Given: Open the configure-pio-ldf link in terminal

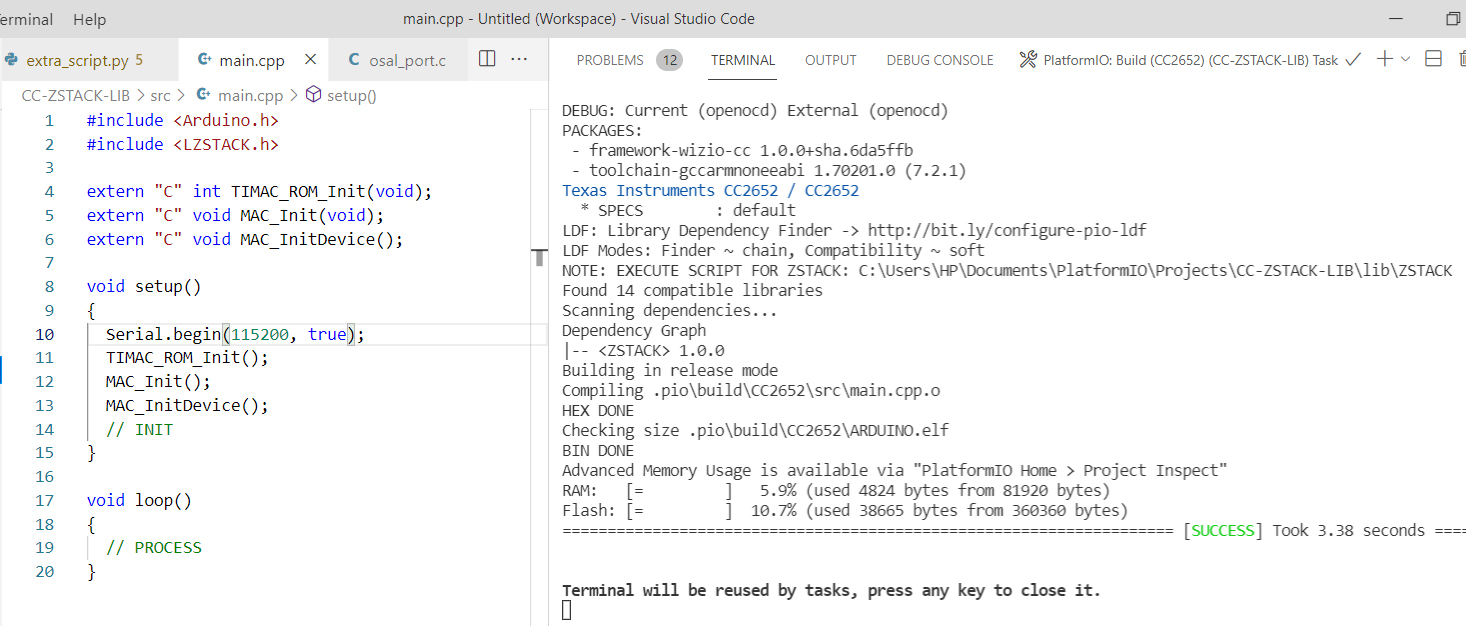Looking at the screenshot, I should click(1007, 230).
